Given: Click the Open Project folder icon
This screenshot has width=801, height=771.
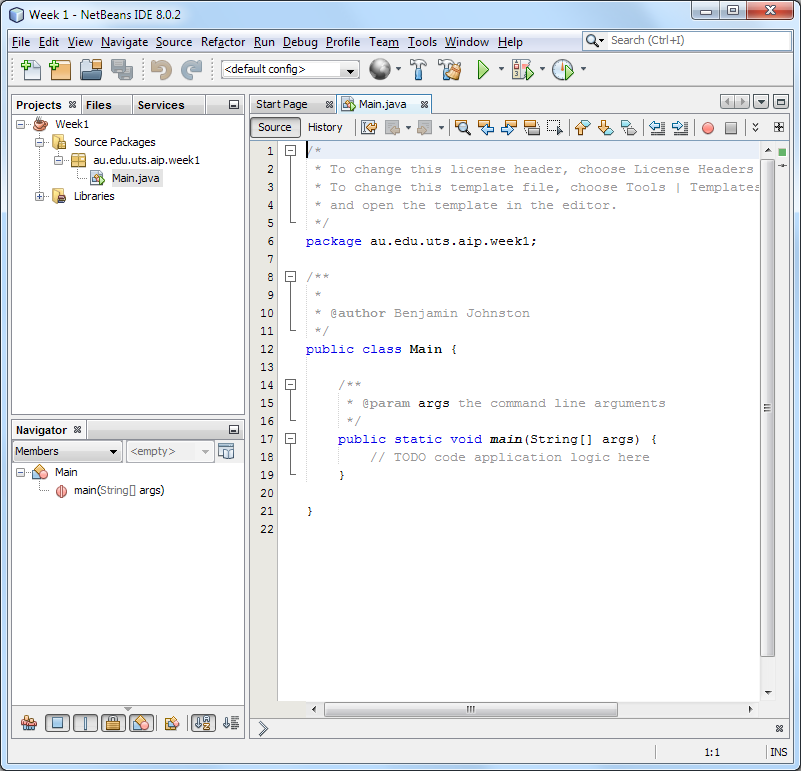Looking at the screenshot, I should [x=91, y=70].
